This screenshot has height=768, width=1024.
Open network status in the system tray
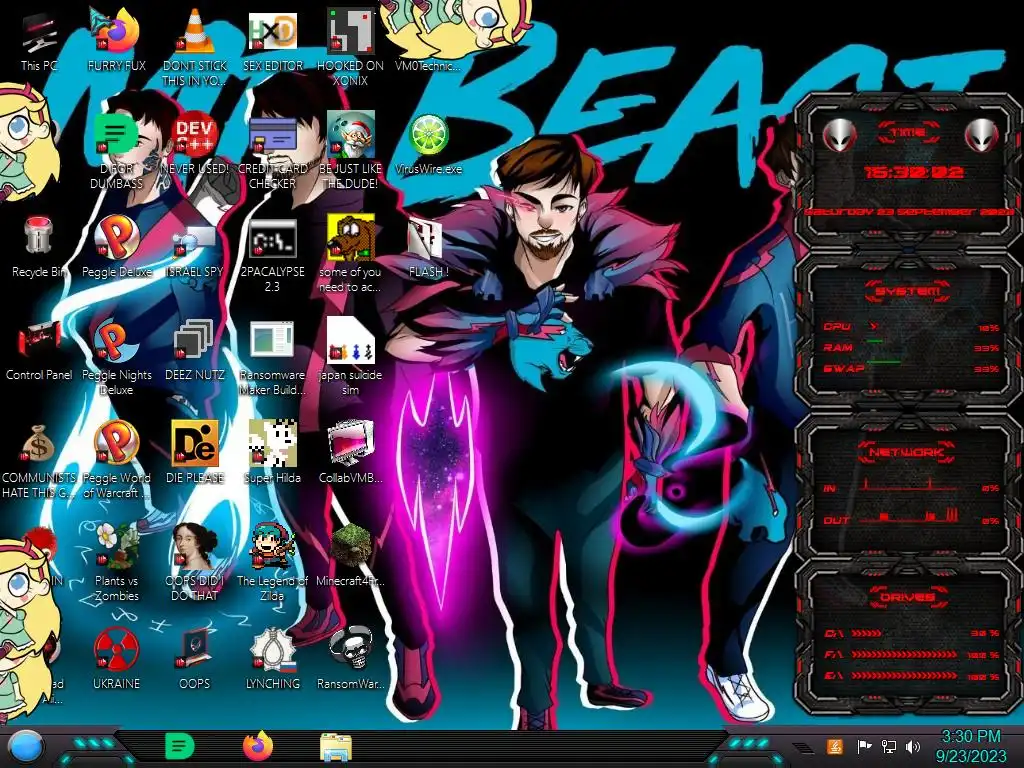889,746
